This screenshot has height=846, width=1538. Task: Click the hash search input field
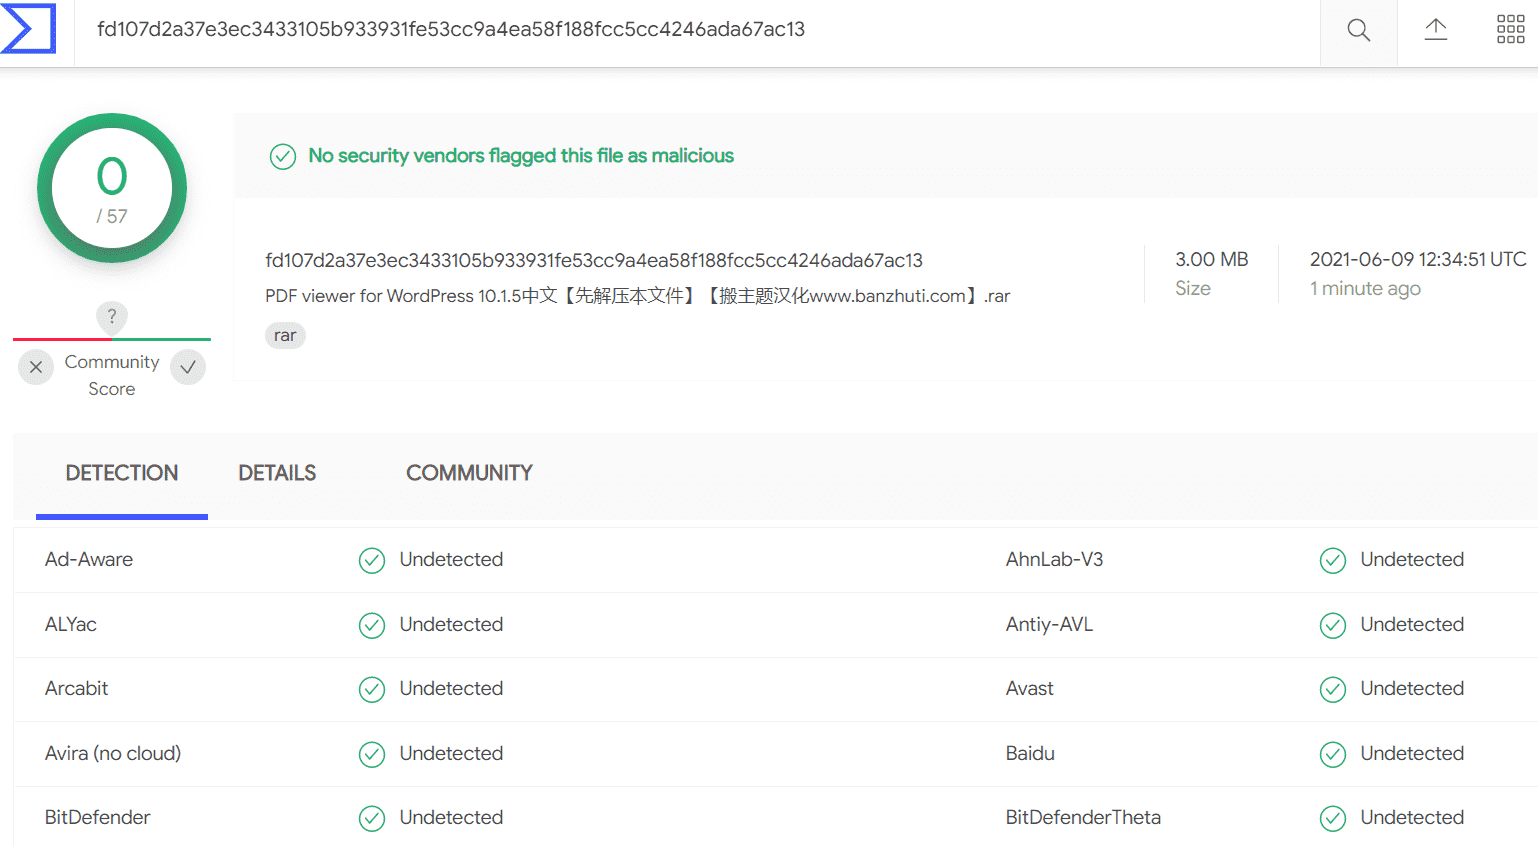point(697,30)
